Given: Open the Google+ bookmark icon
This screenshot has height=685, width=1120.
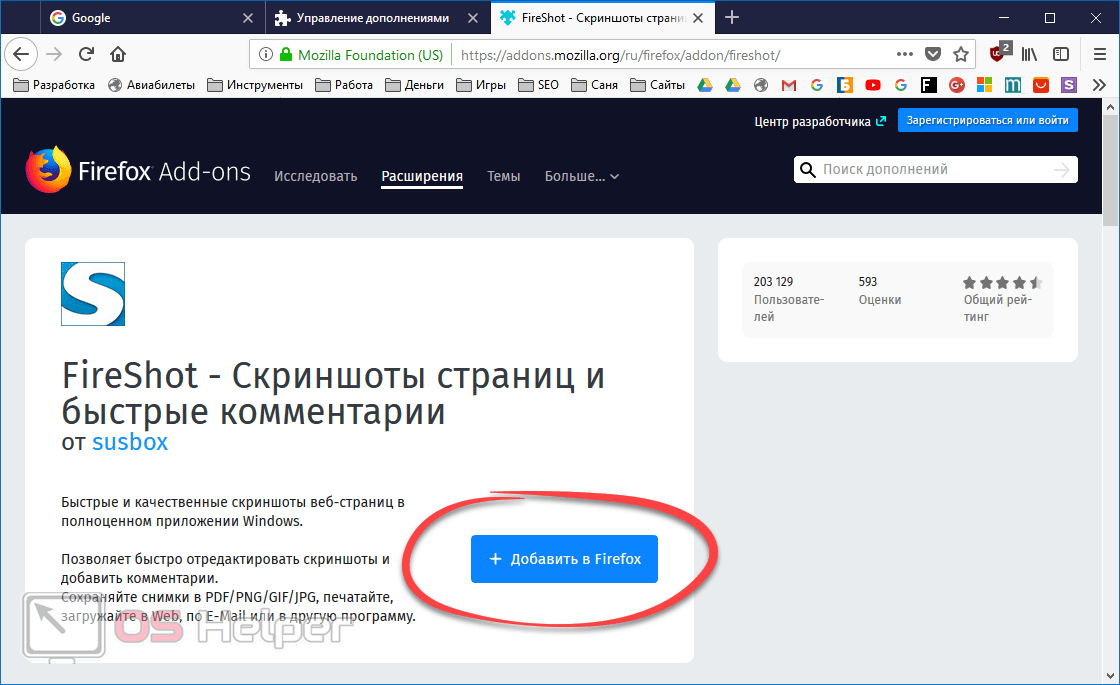Looking at the screenshot, I should 956,85.
